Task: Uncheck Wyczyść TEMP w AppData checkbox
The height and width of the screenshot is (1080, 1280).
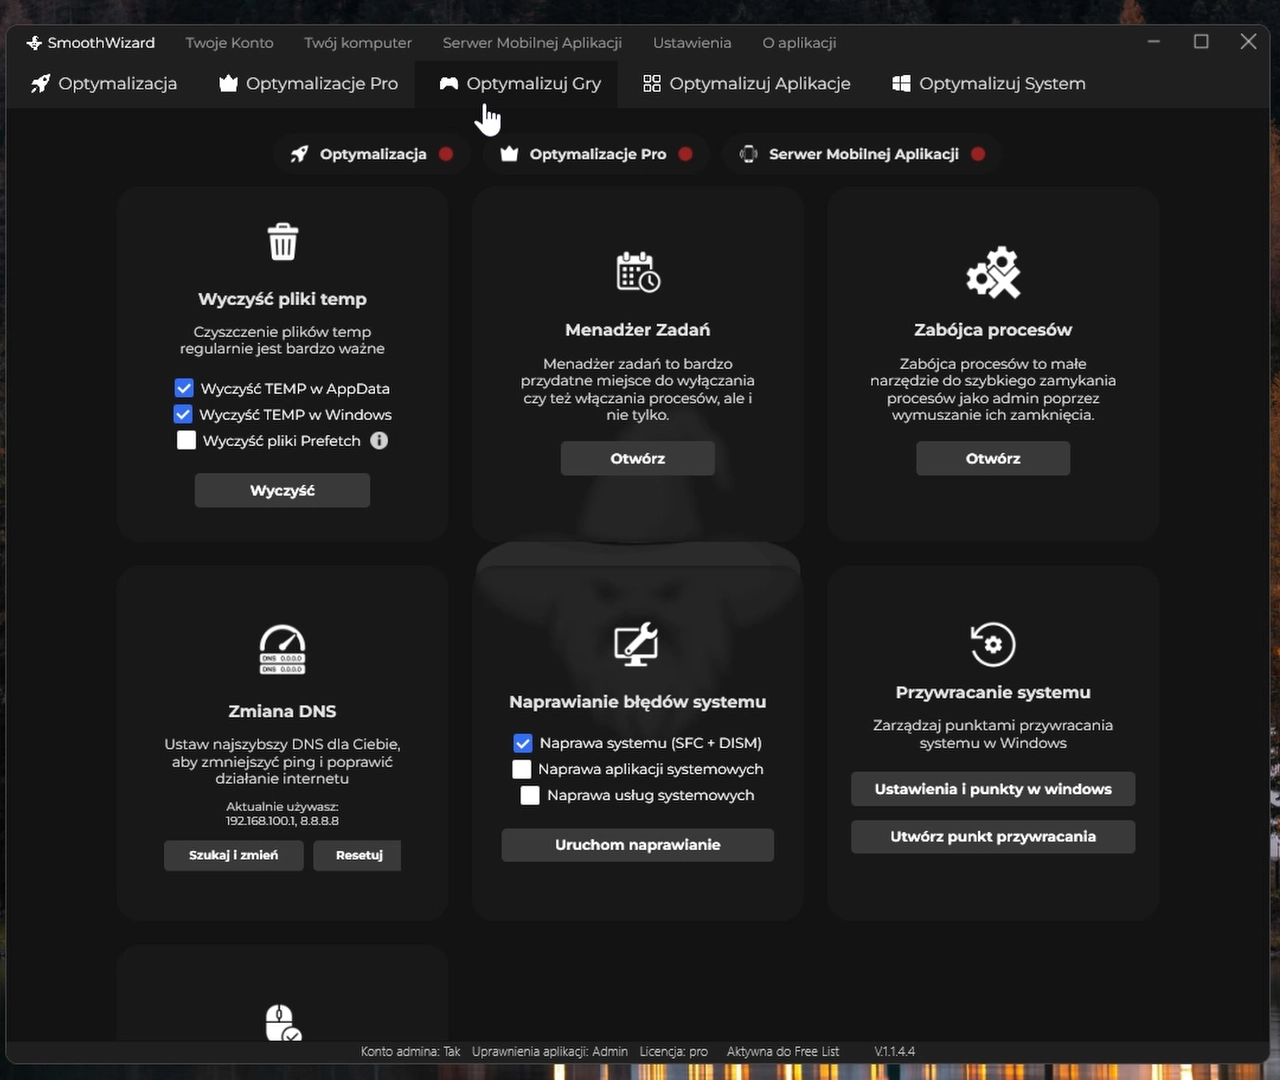Action: tap(184, 388)
